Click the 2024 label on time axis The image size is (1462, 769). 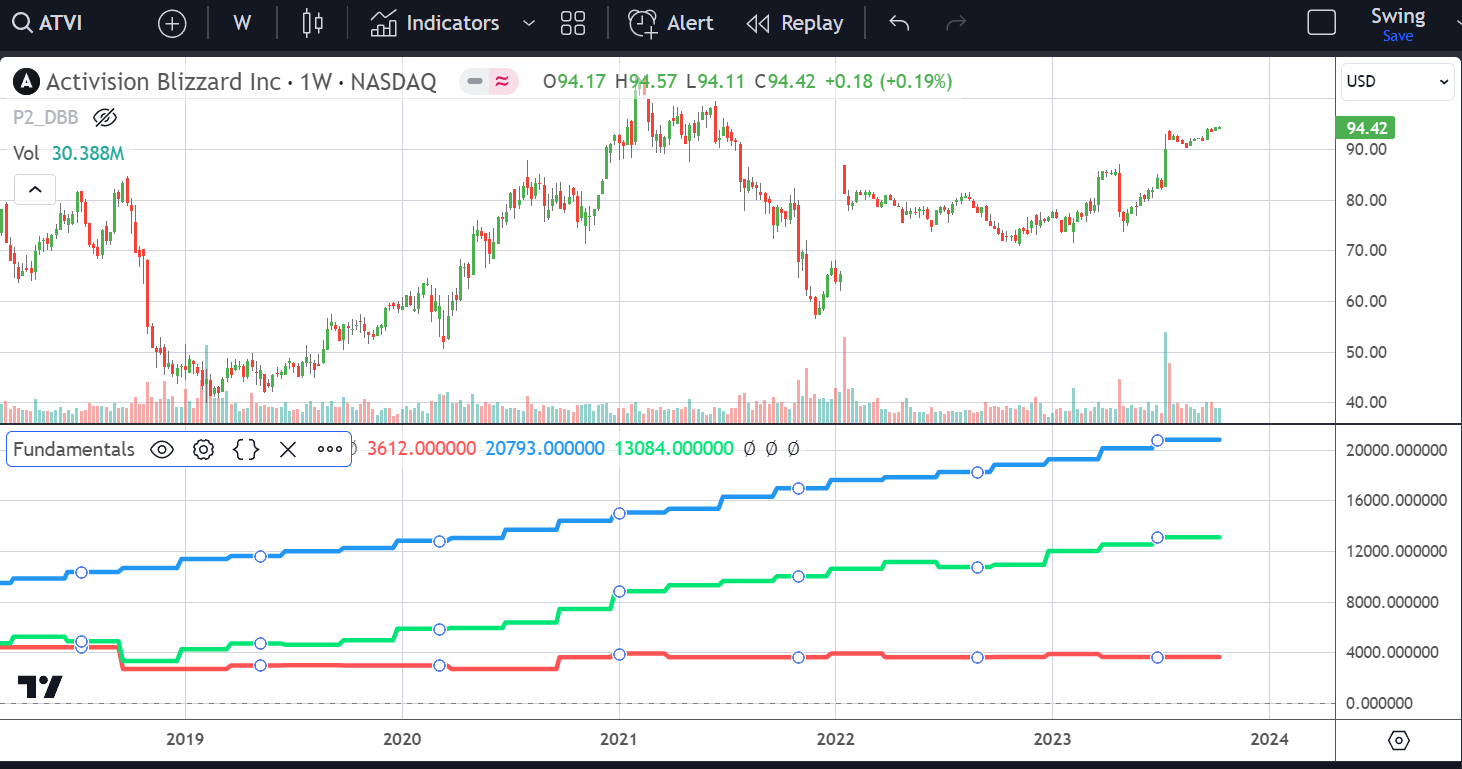click(x=1269, y=740)
